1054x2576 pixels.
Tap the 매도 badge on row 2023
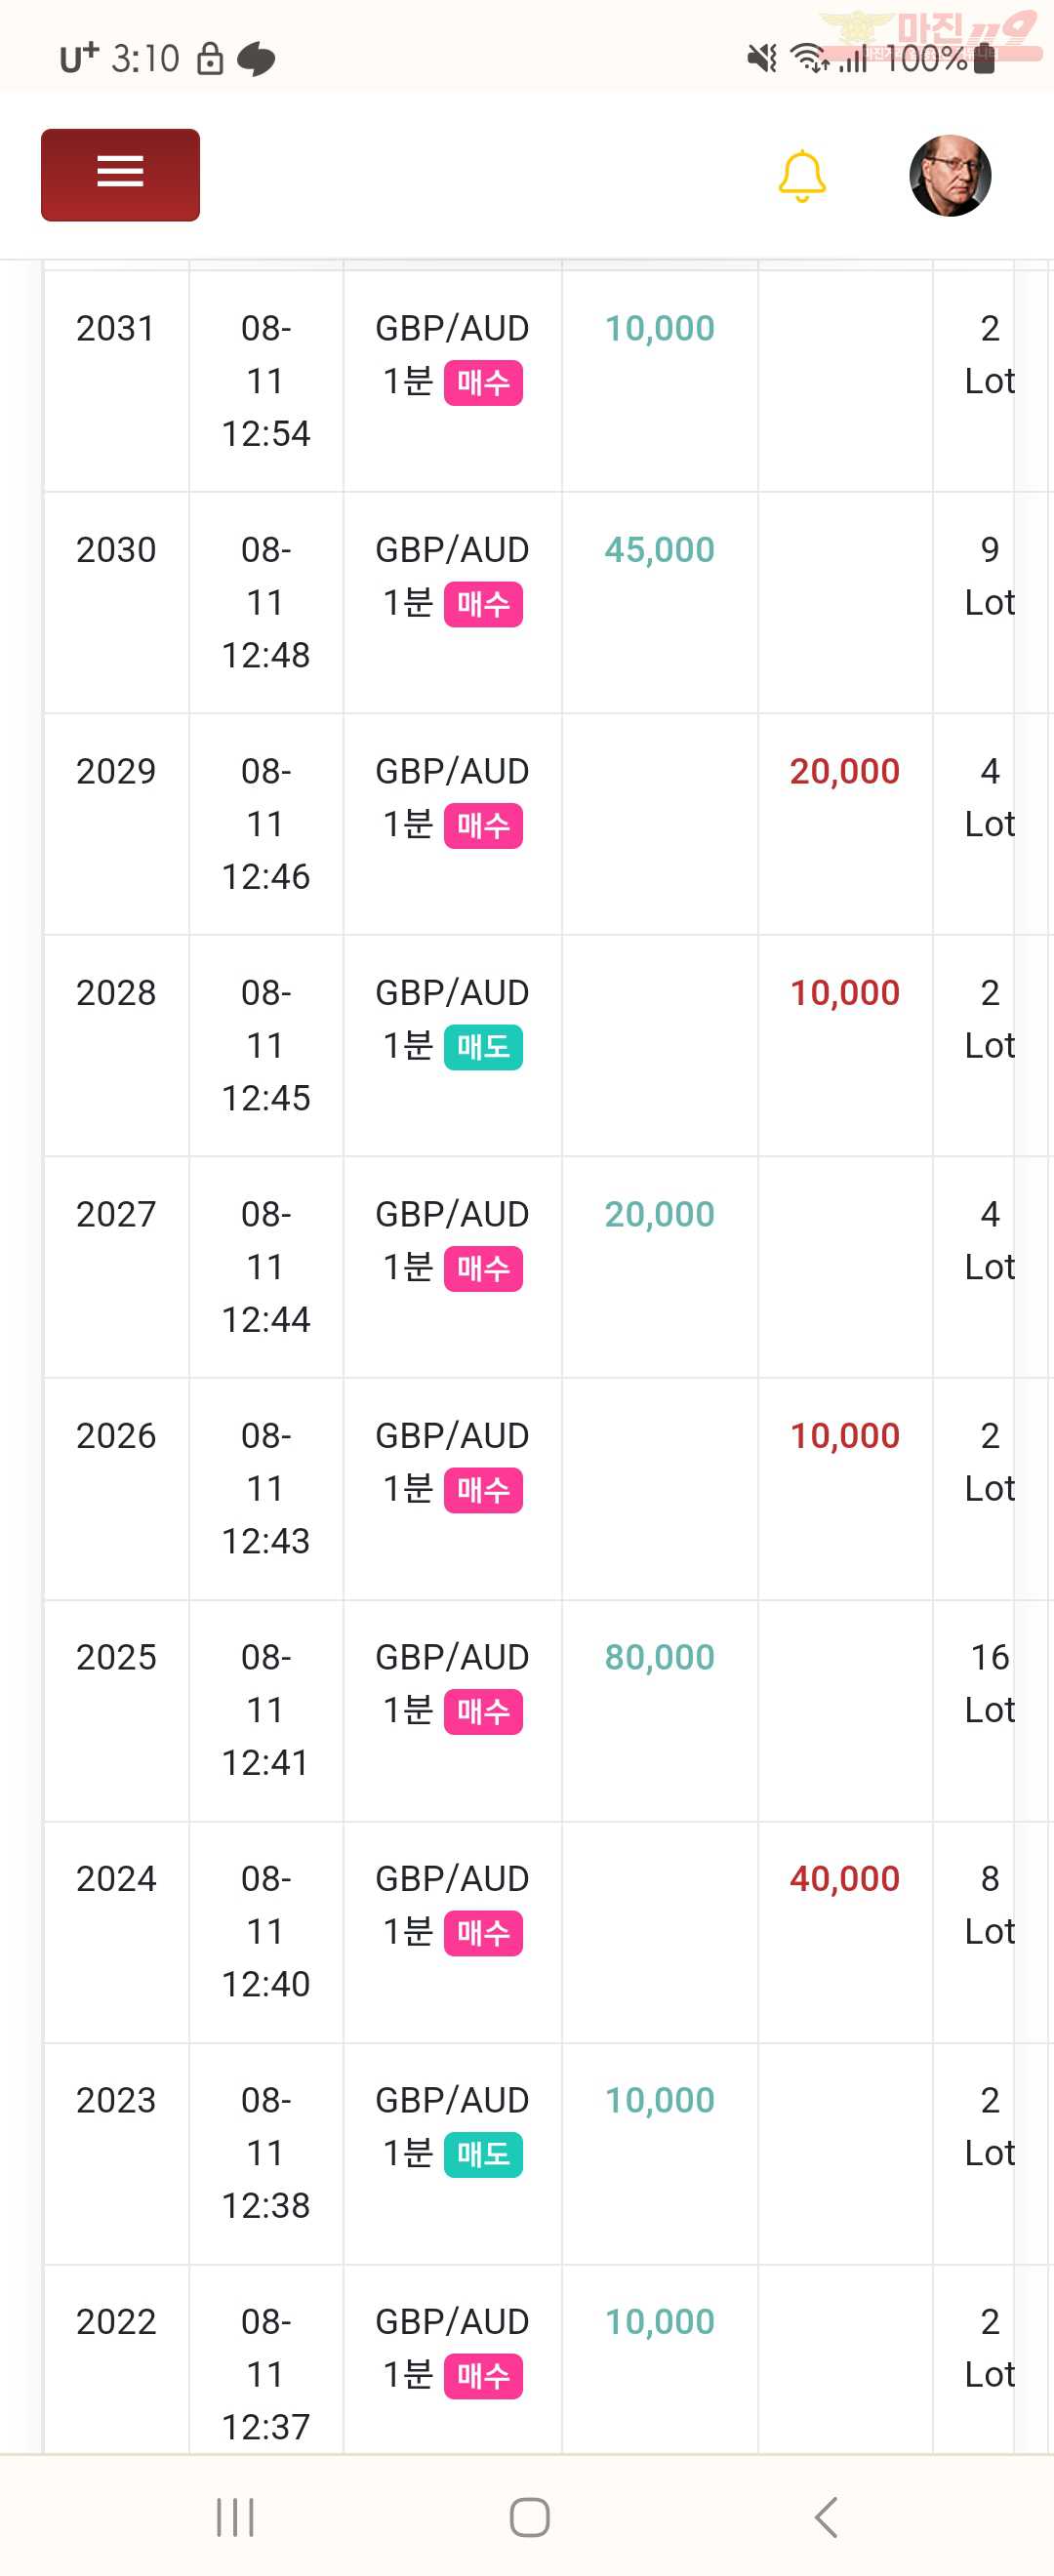tap(483, 2155)
